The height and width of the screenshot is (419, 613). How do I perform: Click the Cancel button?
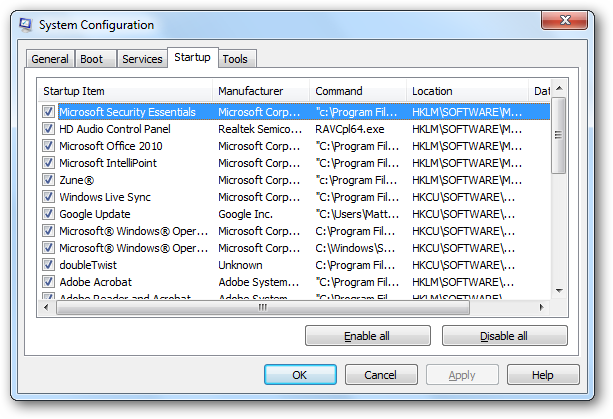(381, 375)
